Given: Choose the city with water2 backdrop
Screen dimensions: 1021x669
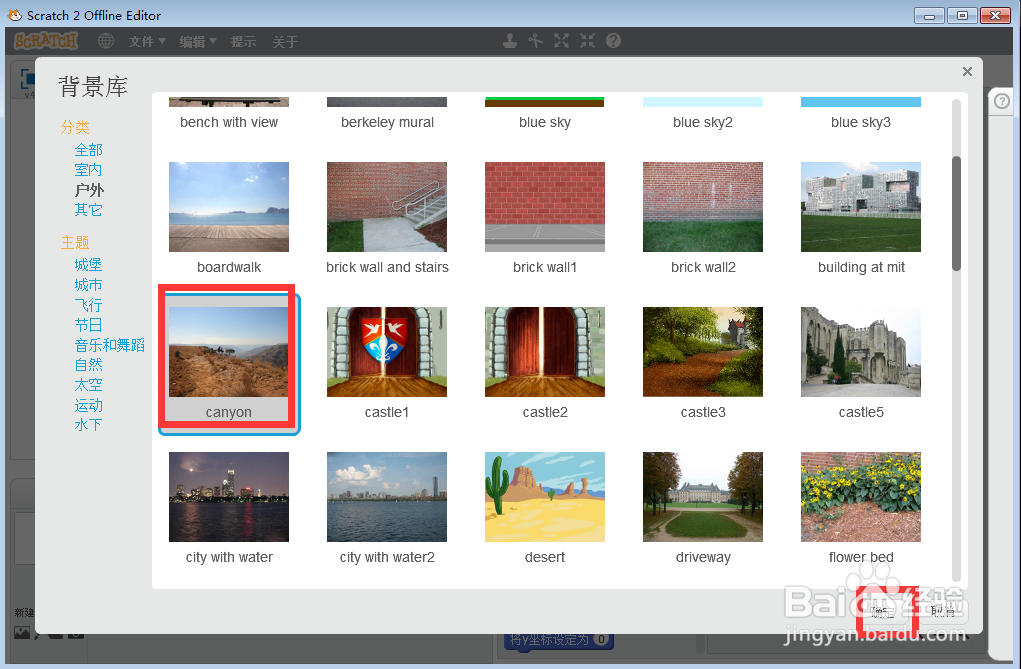Looking at the screenshot, I should [x=387, y=508].
